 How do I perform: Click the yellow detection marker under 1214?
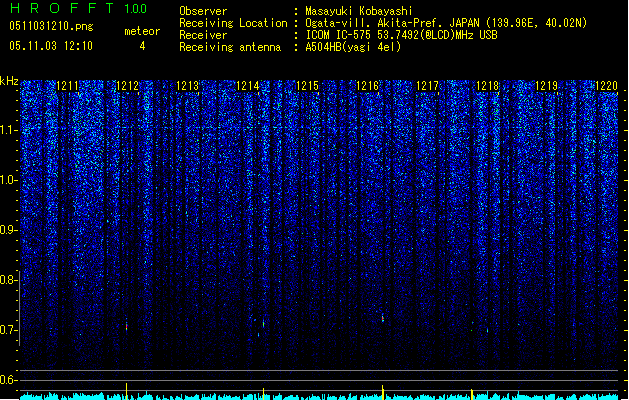pyautogui.click(x=263, y=394)
